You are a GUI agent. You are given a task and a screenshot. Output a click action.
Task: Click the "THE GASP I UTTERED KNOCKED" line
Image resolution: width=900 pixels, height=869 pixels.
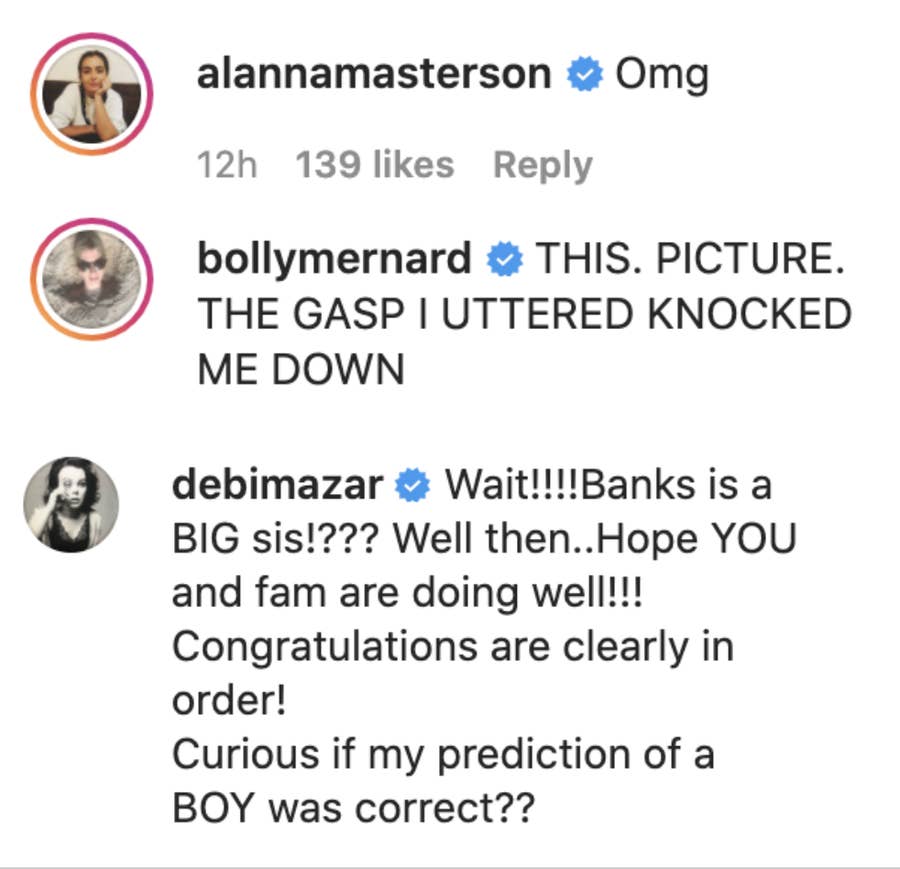(x=523, y=316)
